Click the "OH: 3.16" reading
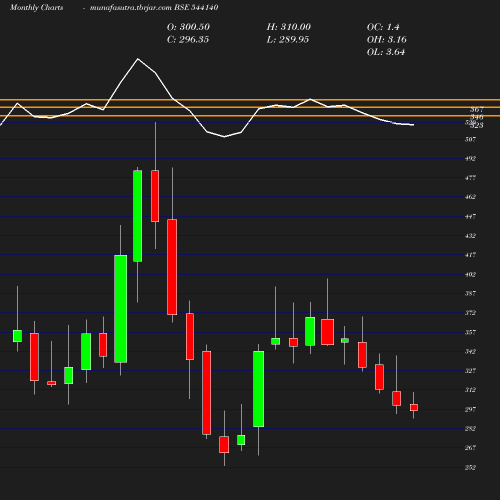Viewport: 500px width, 500px height. tap(387, 40)
